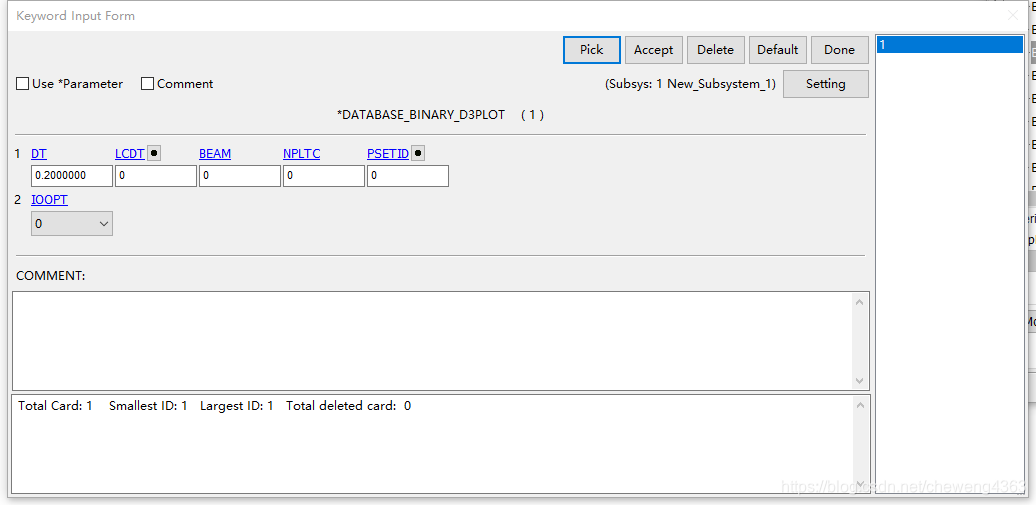Viewport: 1036px width, 505px height.
Task: Click the LCDT value field
Action: (156, 176)
